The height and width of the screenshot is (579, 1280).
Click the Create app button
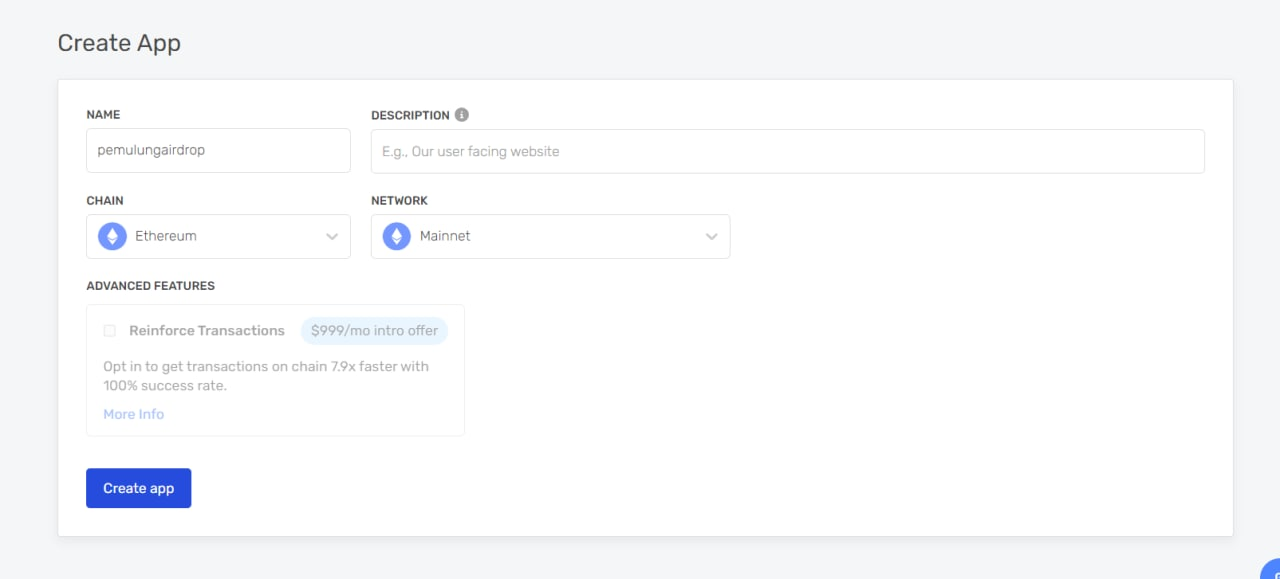coord(138,488)
